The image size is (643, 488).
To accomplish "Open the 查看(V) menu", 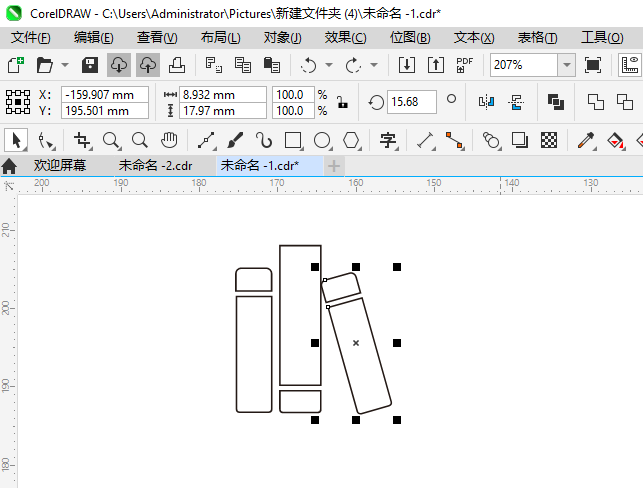I will [x=157, y=38].
